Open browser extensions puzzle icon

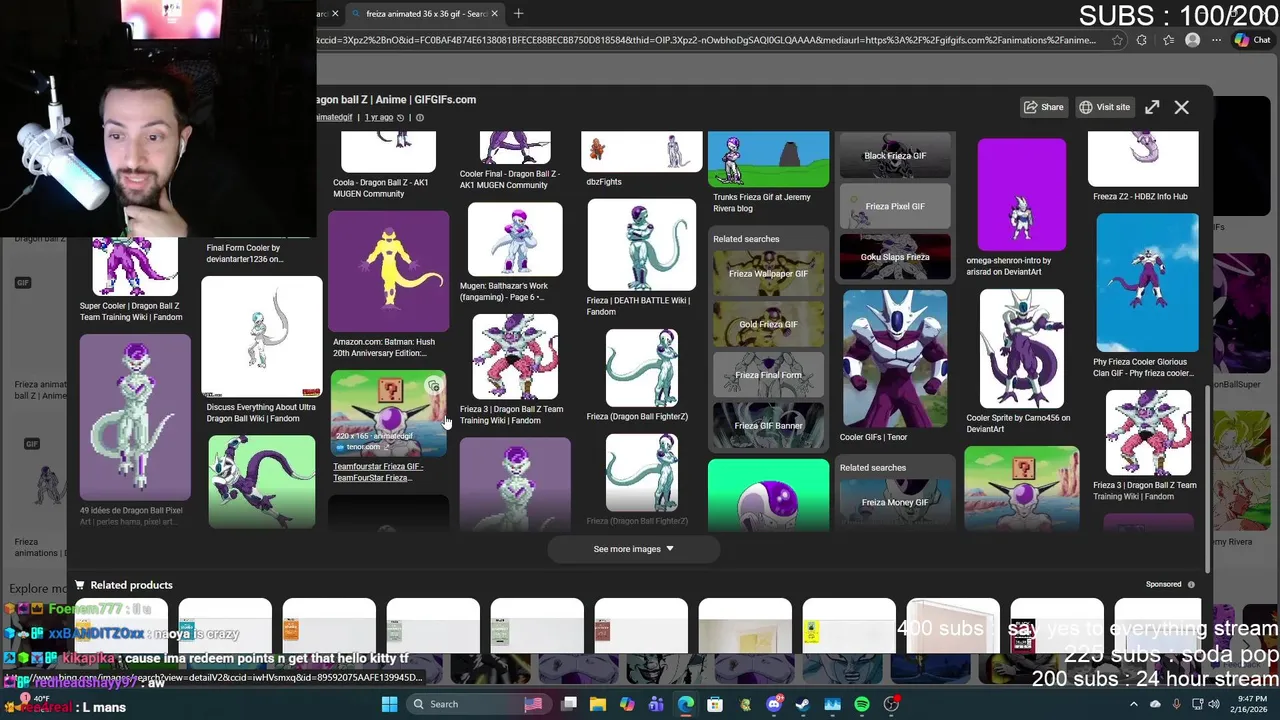1142,40
